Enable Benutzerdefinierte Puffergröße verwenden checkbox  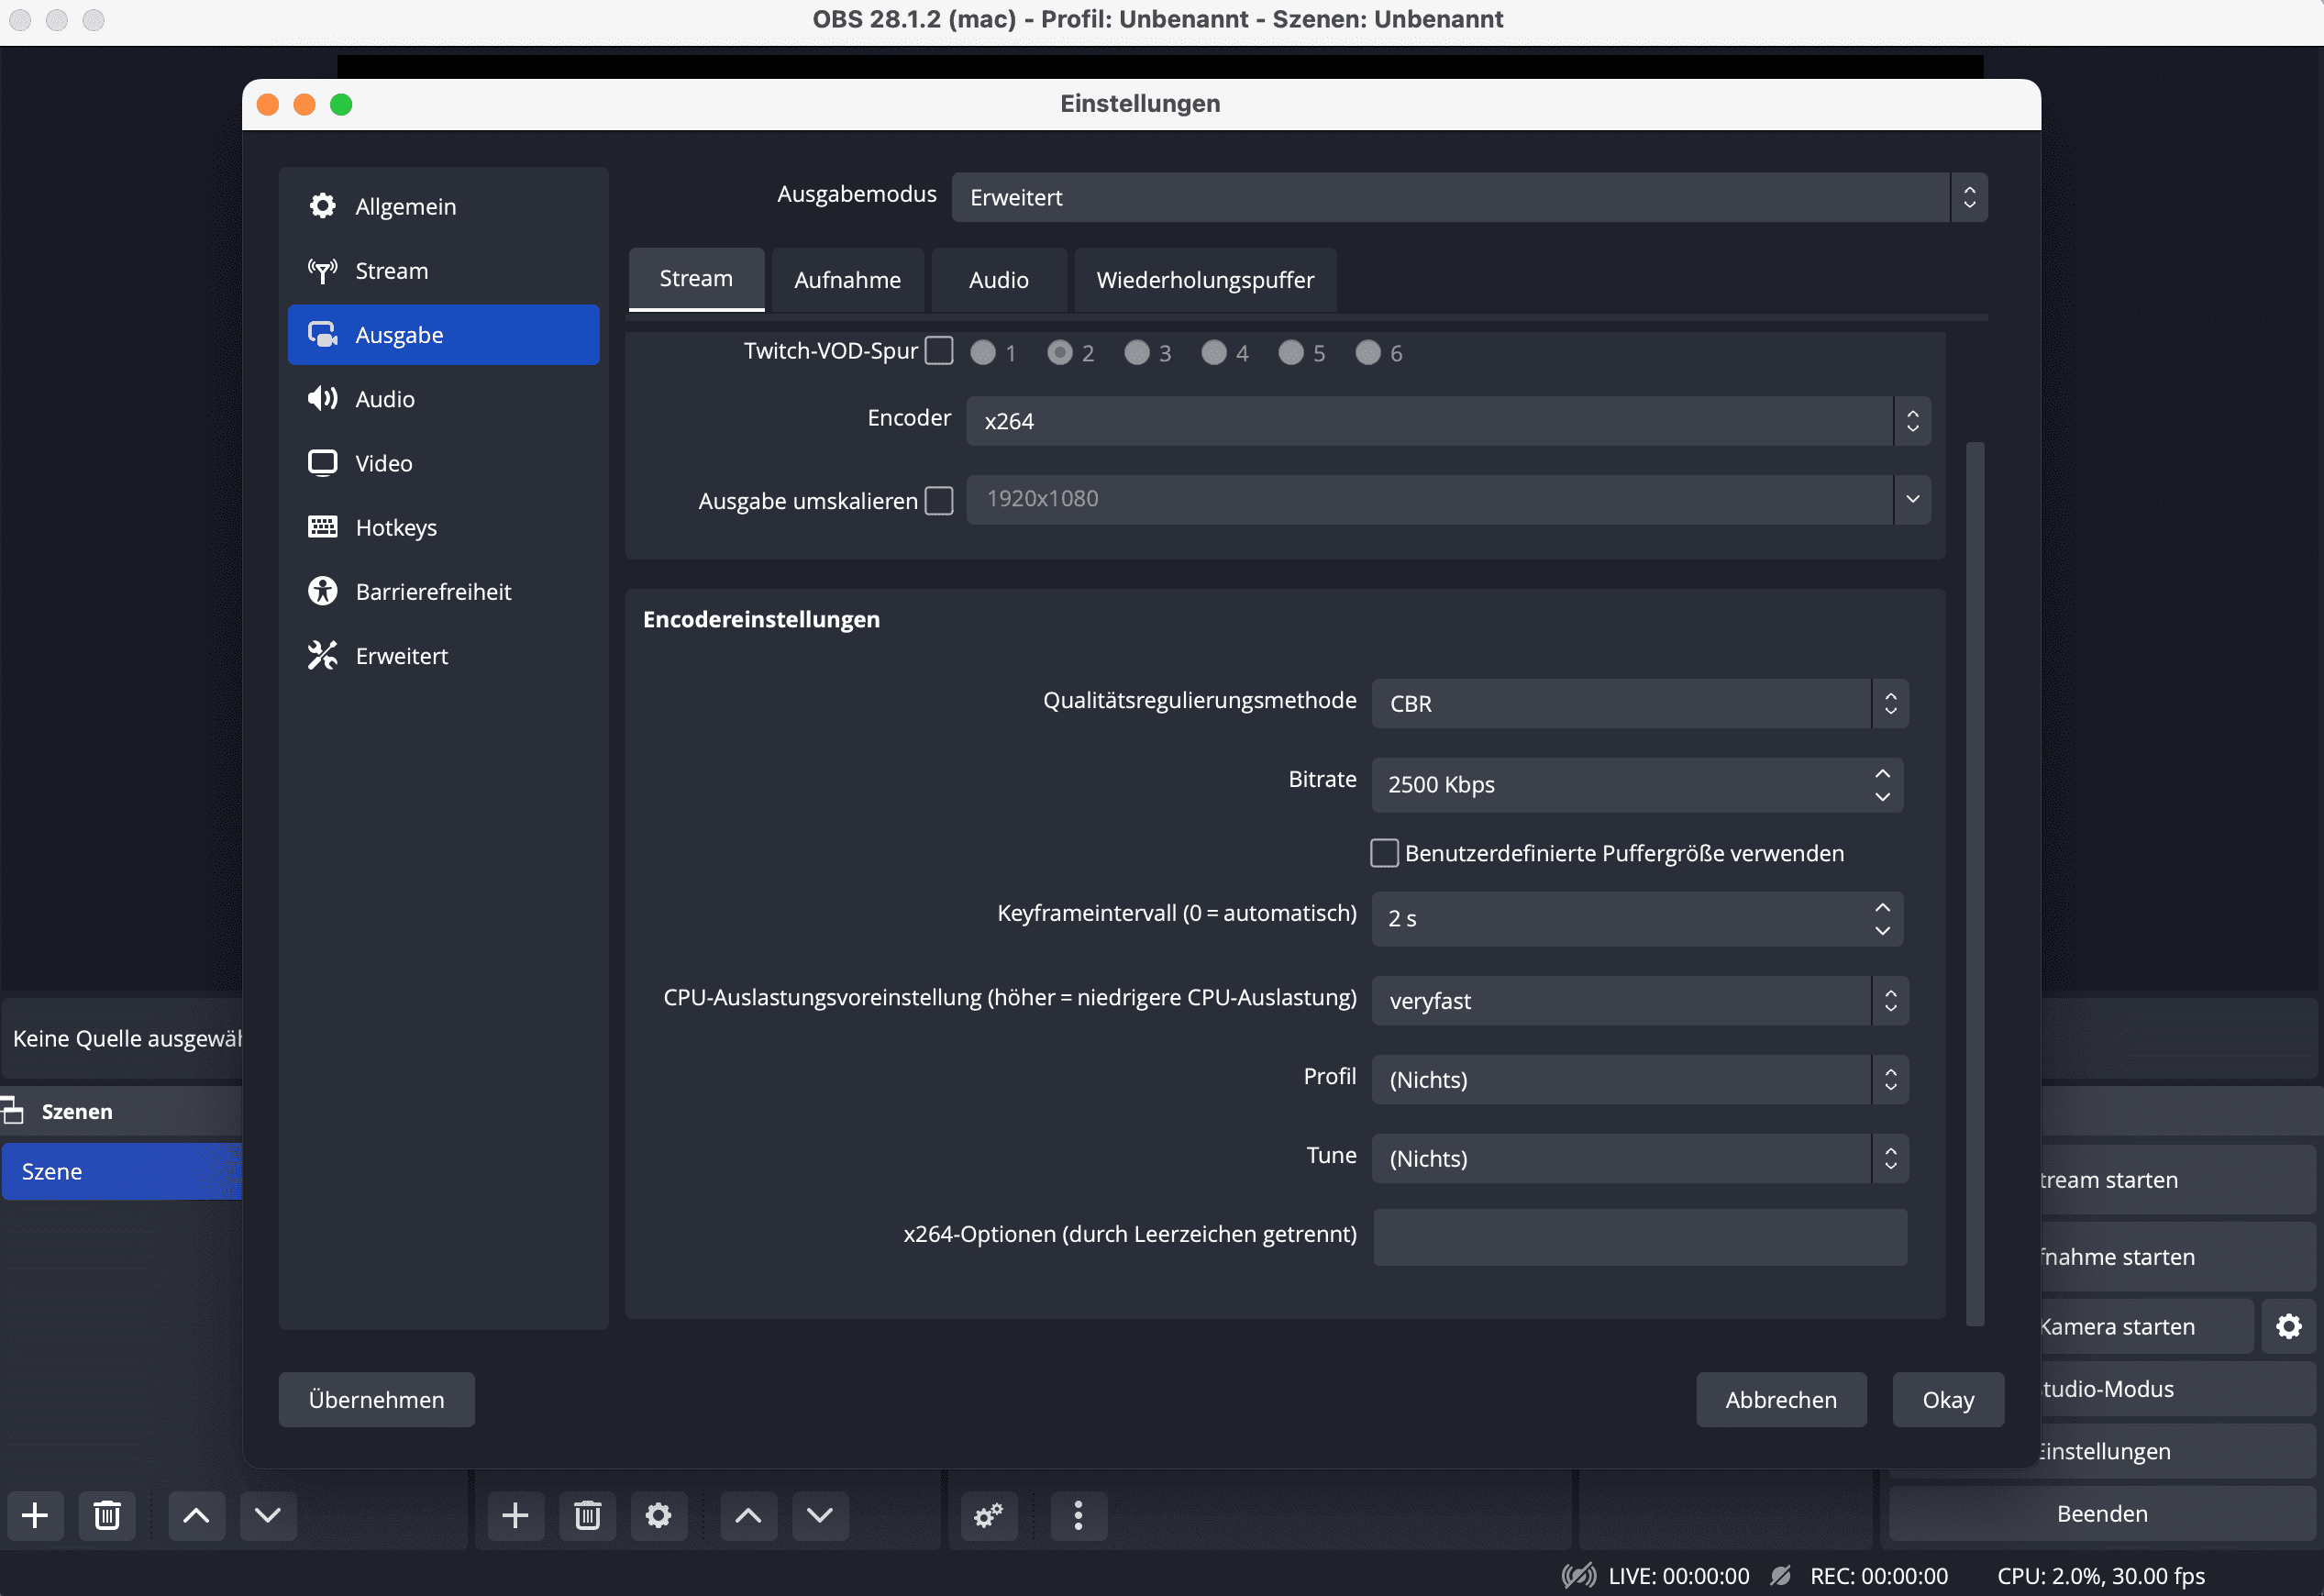coord(1387,853)
